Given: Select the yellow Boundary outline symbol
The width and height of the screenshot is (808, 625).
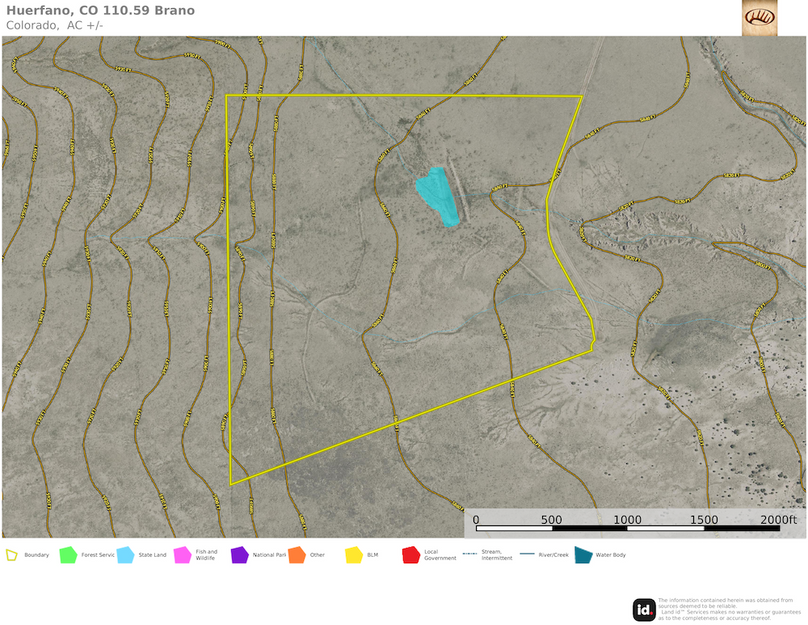Looking at the screenshot, I should point(14,554).
